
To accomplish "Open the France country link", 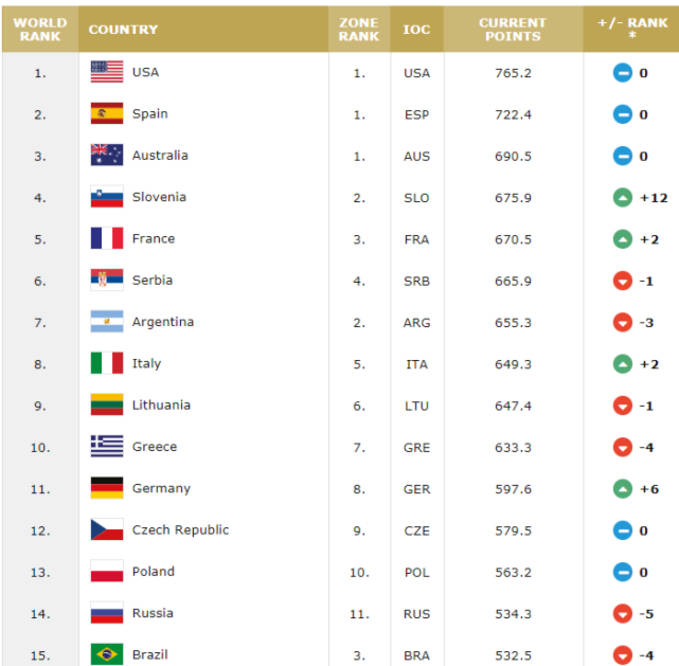I will pyautogui.click(x=153, y=238).
